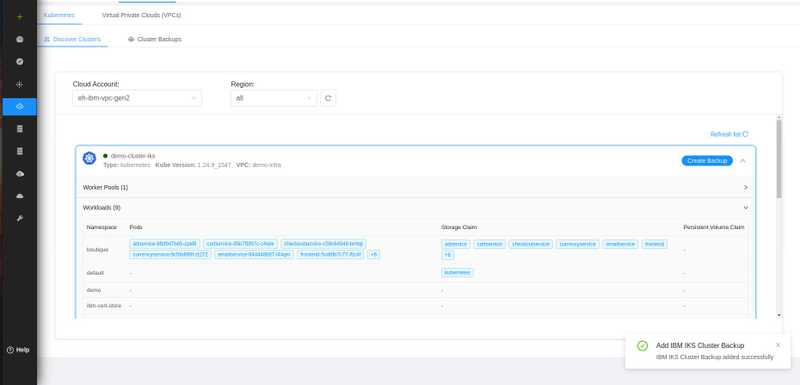Image resolution: width=800 pixels, height=385 pixels.
Task: Dismiss the IKS Cluster Backup notification
Action: click(x=778, y=345)
